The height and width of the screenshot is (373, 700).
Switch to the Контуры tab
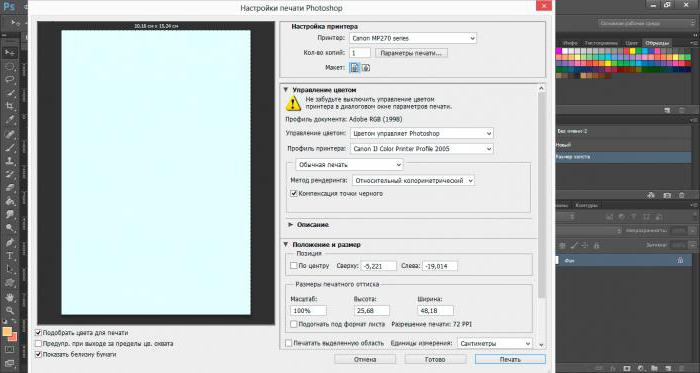click(586, 206)
